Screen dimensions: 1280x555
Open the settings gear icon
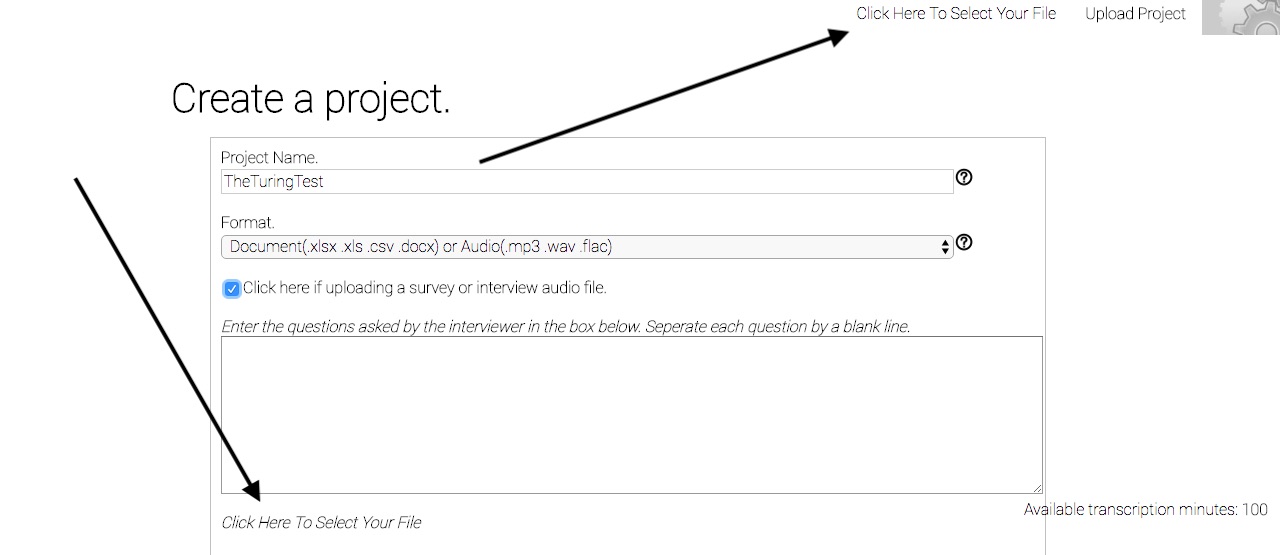click(x=1241, y=17)
